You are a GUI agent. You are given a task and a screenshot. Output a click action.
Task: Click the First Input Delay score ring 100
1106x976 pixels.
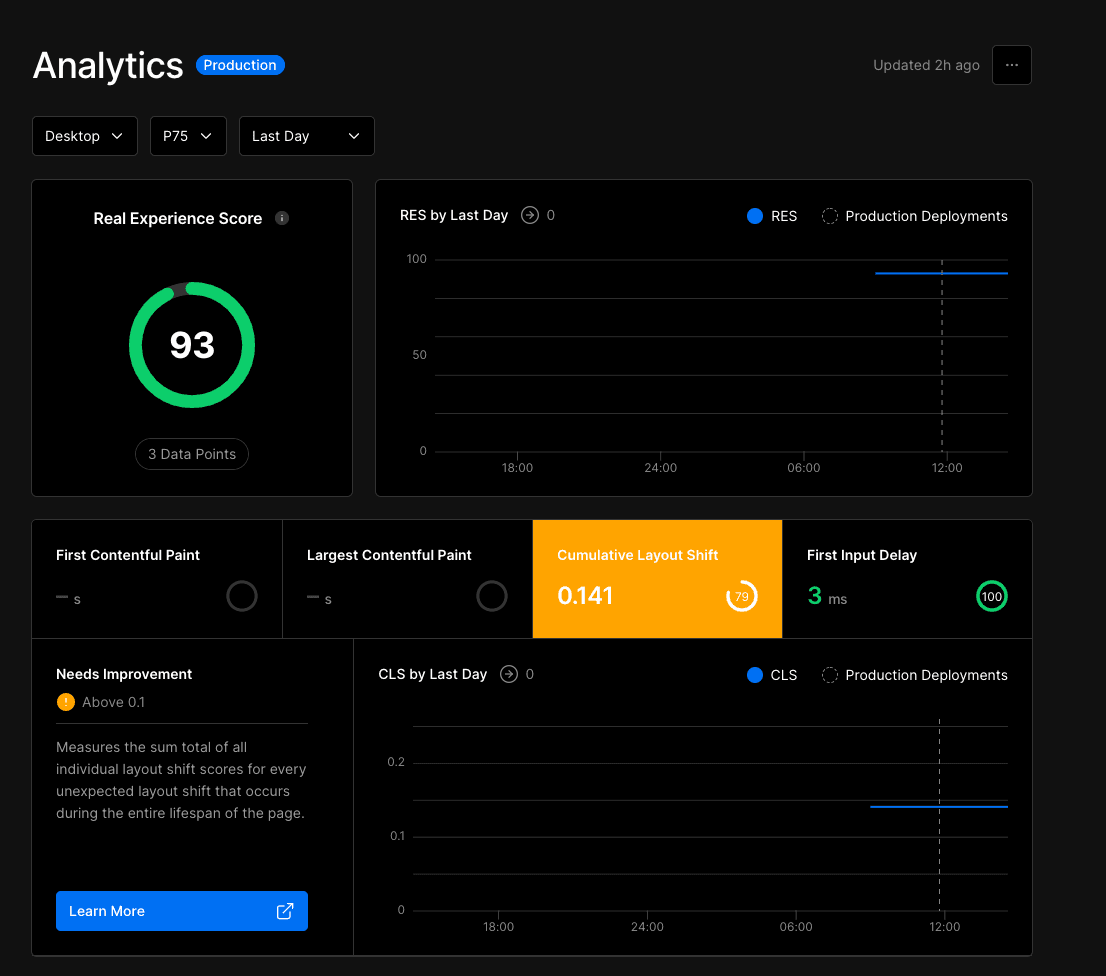991,597
